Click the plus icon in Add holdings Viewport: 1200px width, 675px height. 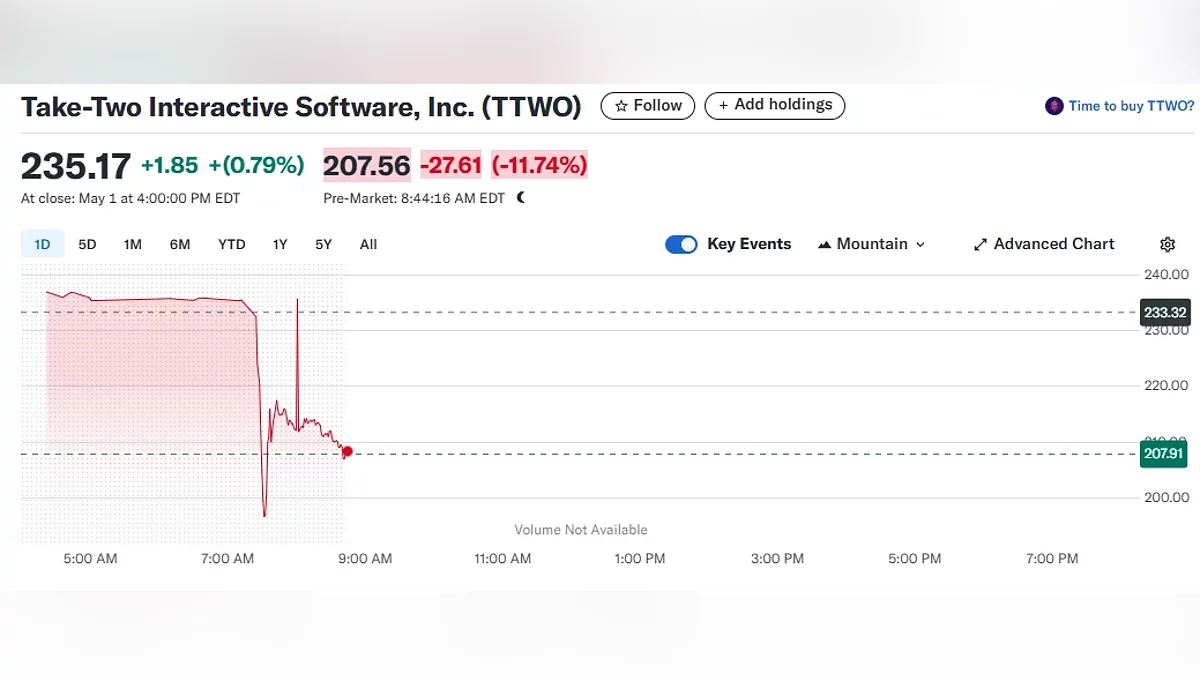point(723,106)
